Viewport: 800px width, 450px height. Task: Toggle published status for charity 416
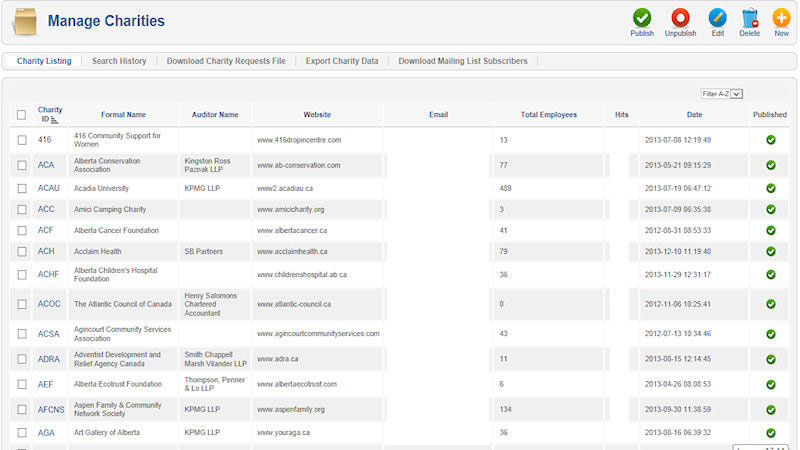coord(770,140)
